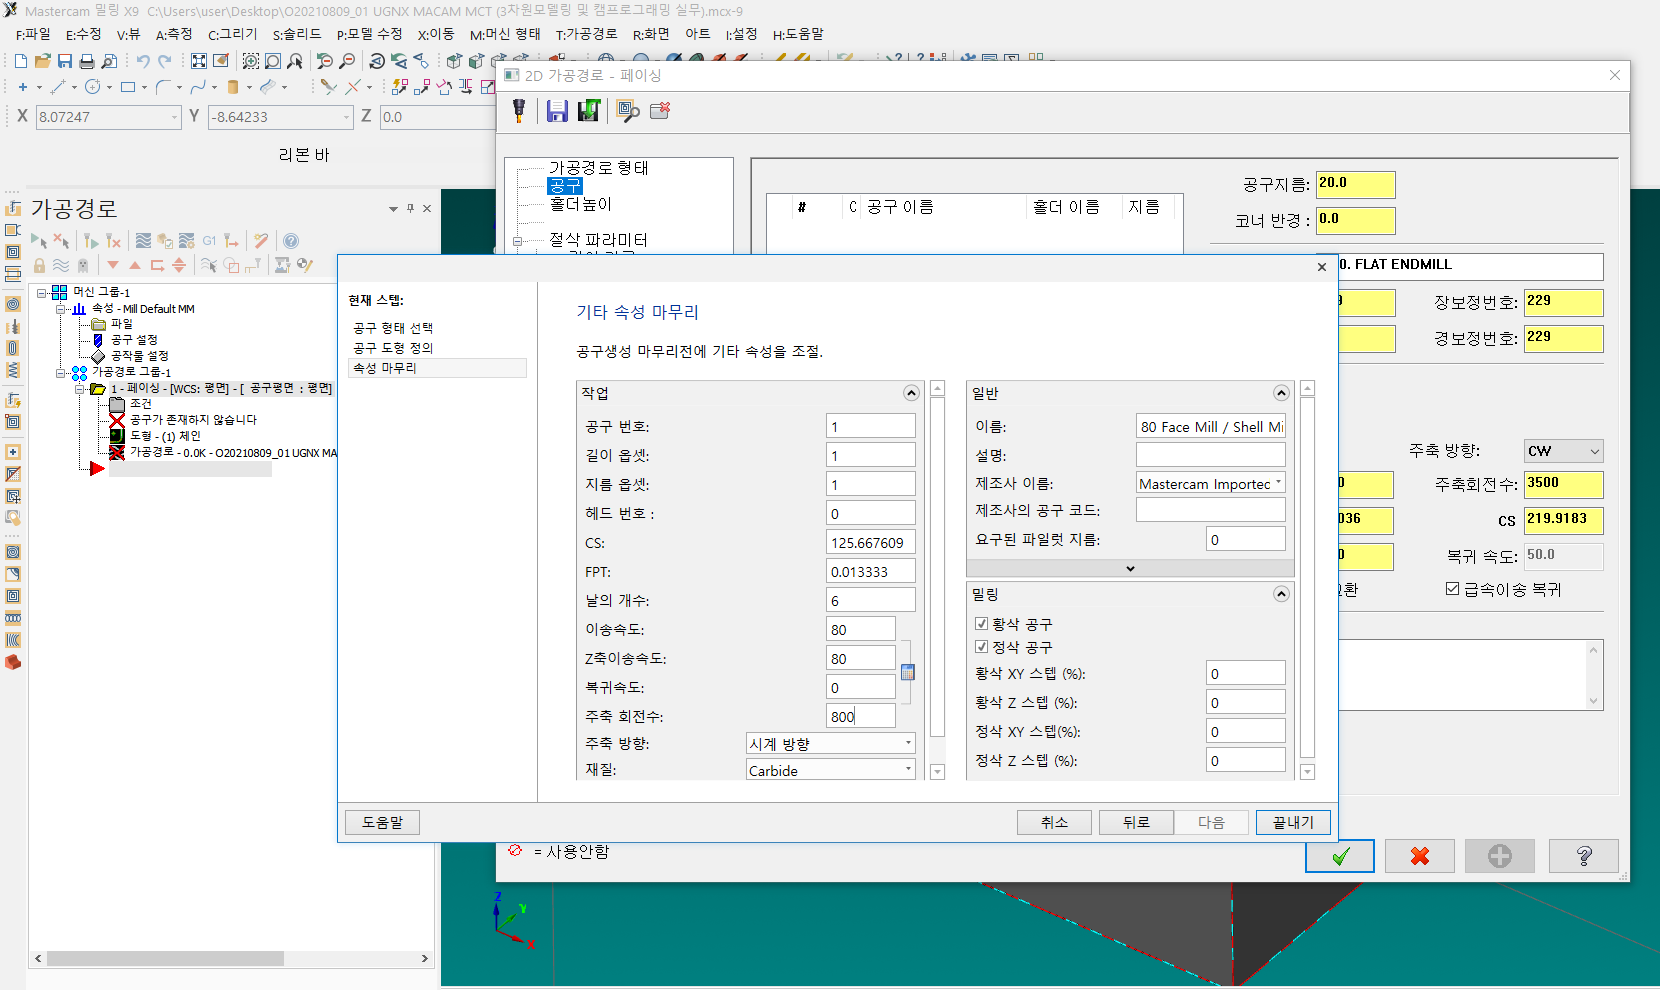
Task: Open the 제조사 이름 Mastercam dropdown
Action: pyautogui.click(x=1210, y=483)
